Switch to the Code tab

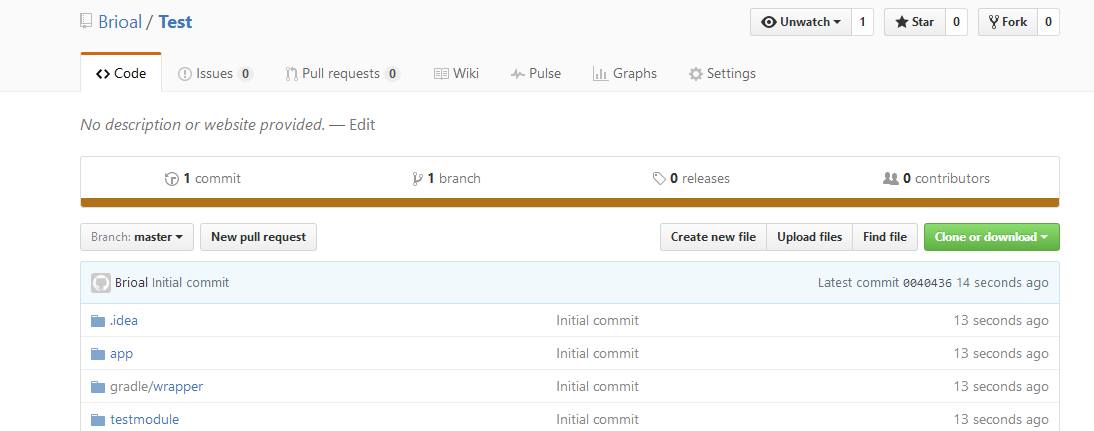coord(121,73)
